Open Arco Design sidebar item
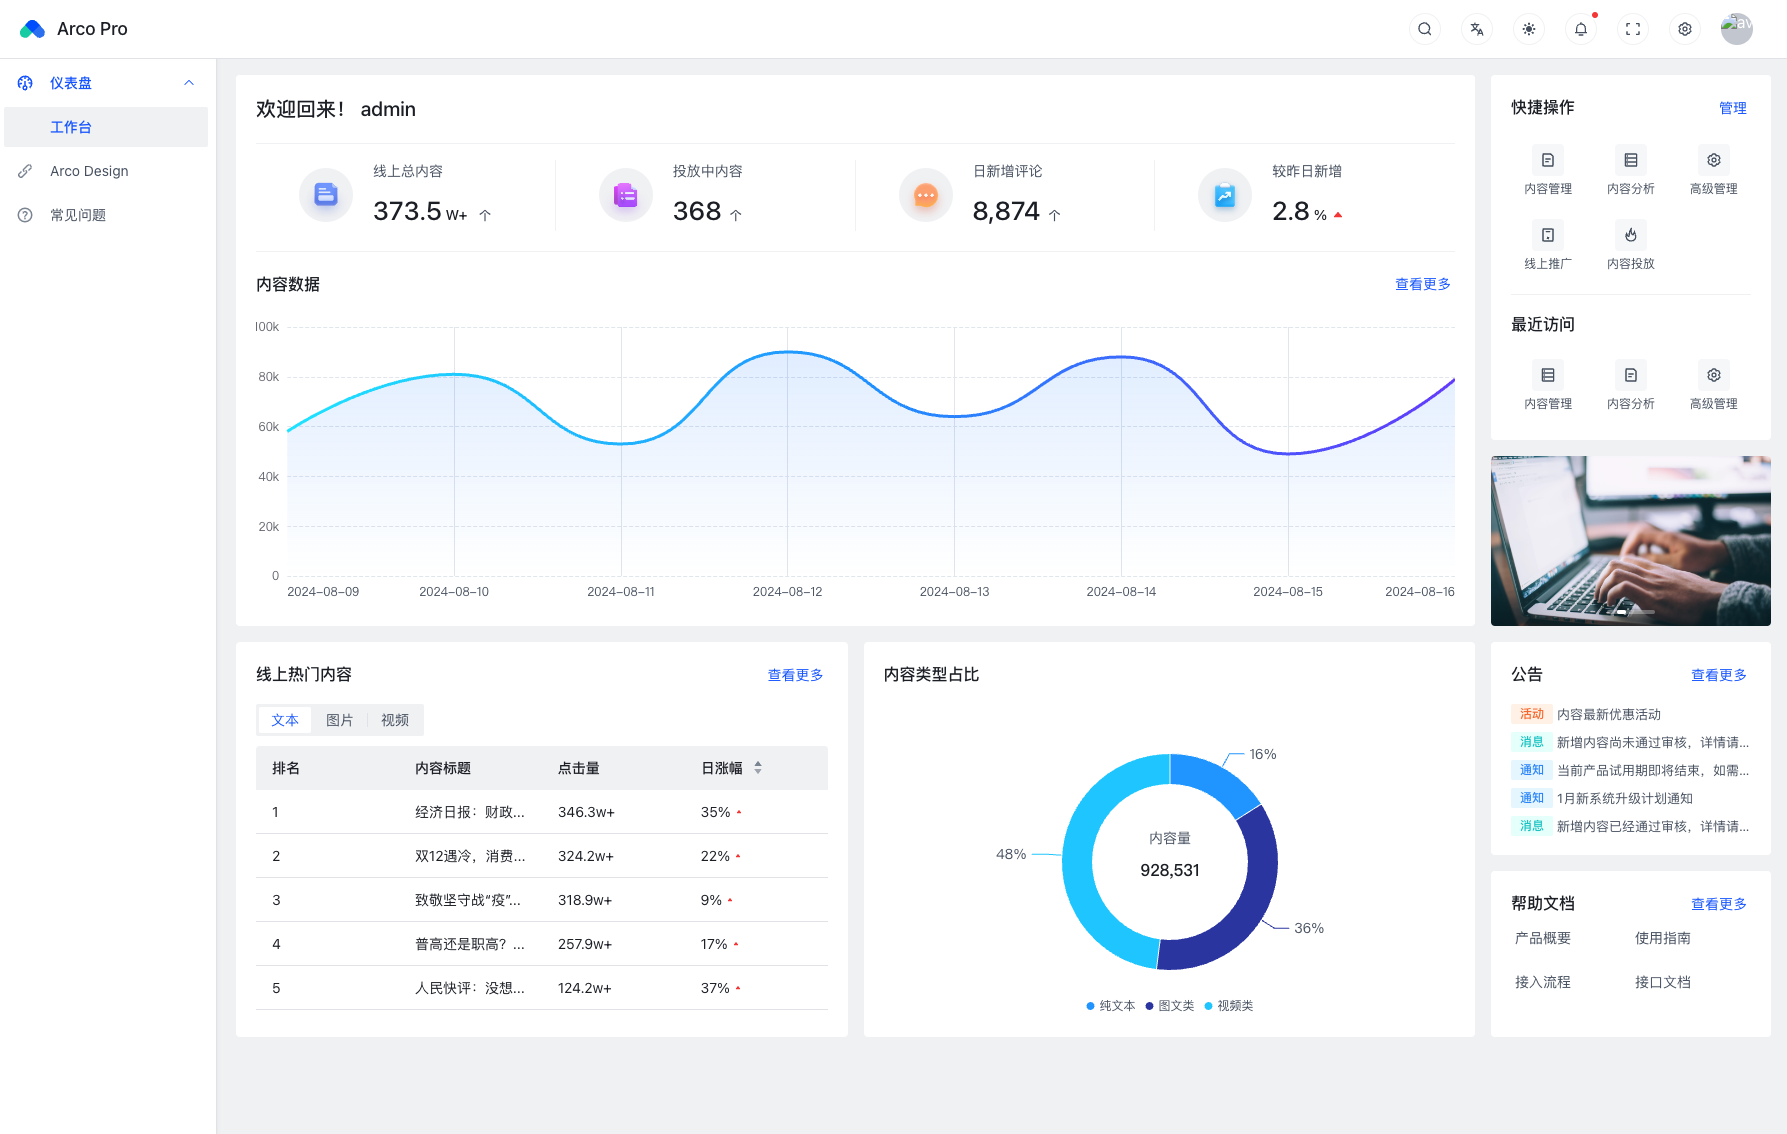 pos(89,171)
